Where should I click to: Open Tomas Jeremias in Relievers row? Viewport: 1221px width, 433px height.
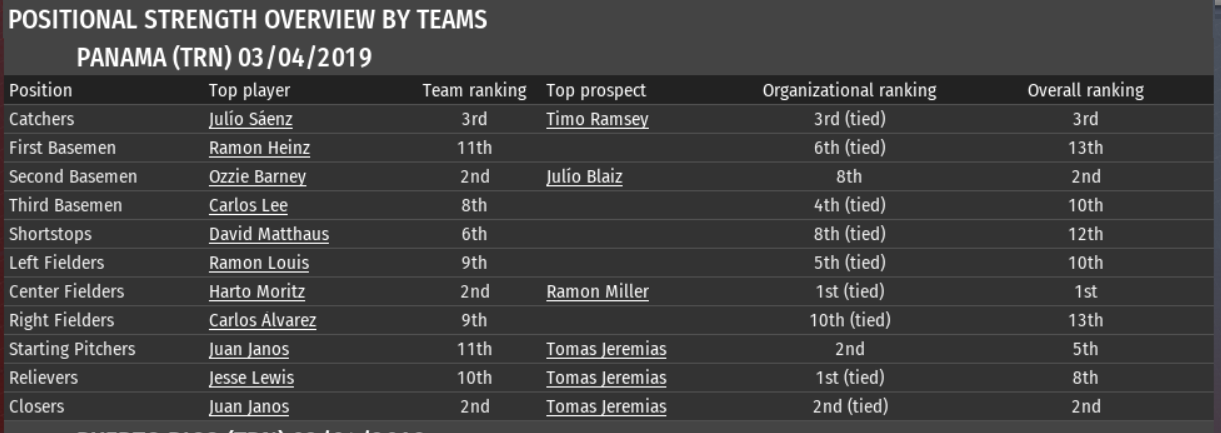pos(606,379)
